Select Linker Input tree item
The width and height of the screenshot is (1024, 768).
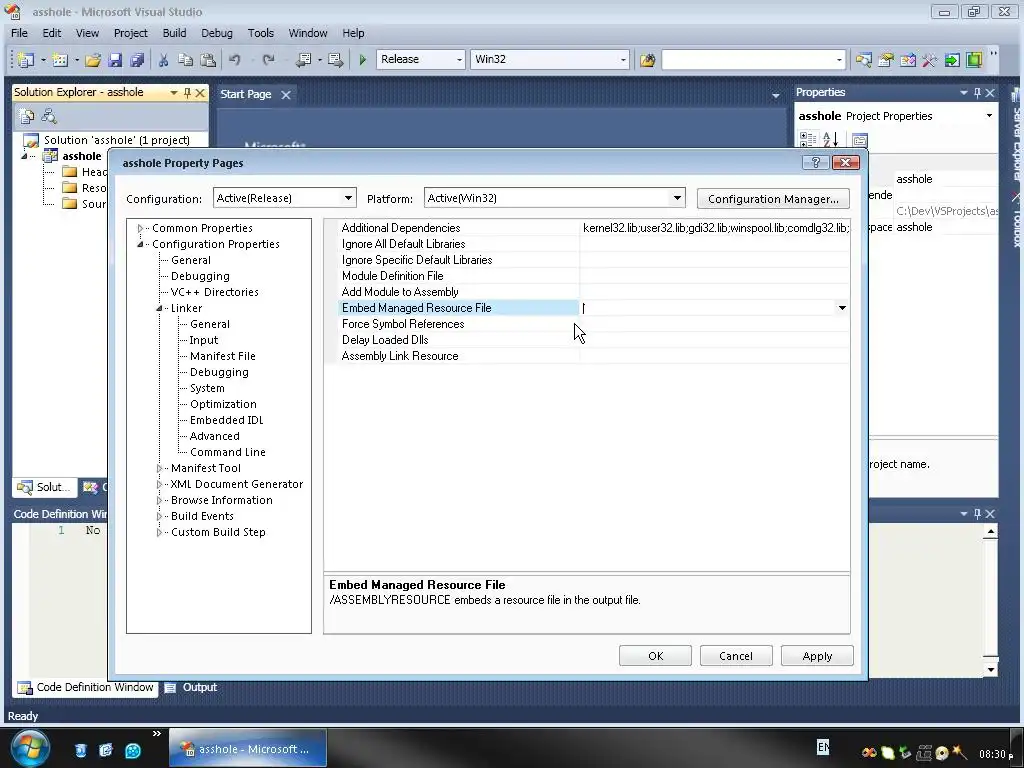coord(204,340)
